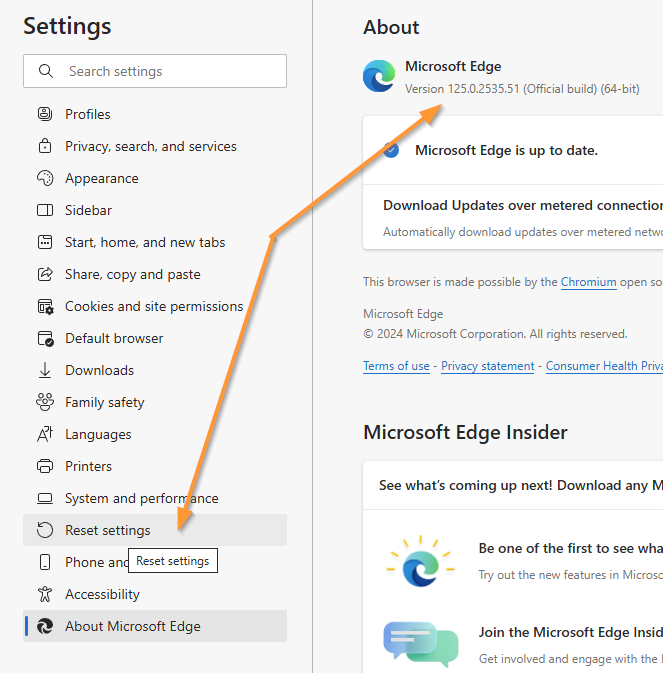Select Default browser label

click(x=114, y=338)
